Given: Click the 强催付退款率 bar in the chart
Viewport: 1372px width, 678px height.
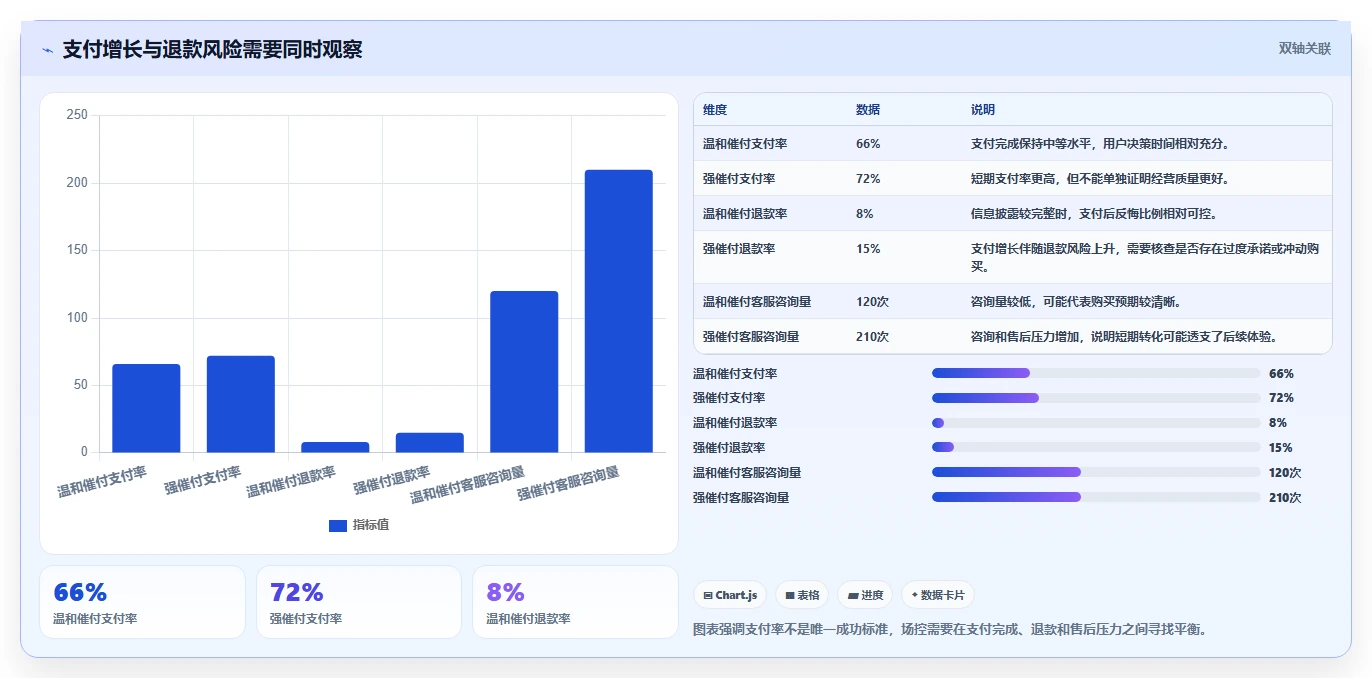Looking at the screenshot, I should [x=430, y=442].
